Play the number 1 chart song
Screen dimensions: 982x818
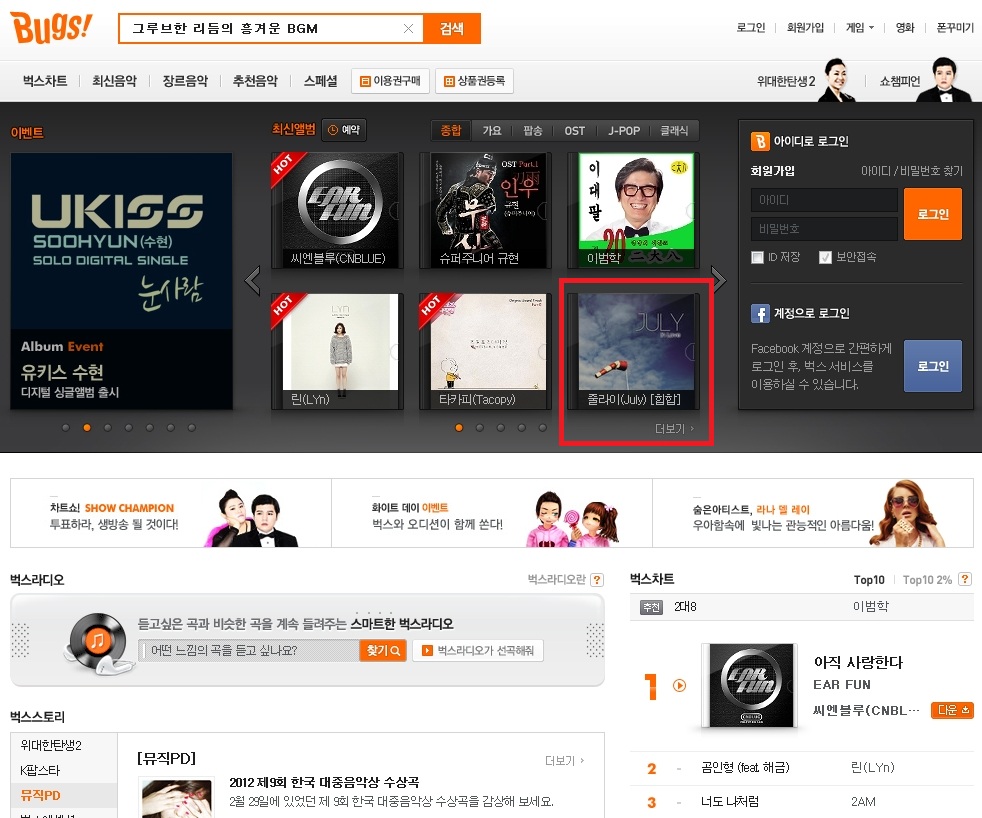[x=679, y=685]
